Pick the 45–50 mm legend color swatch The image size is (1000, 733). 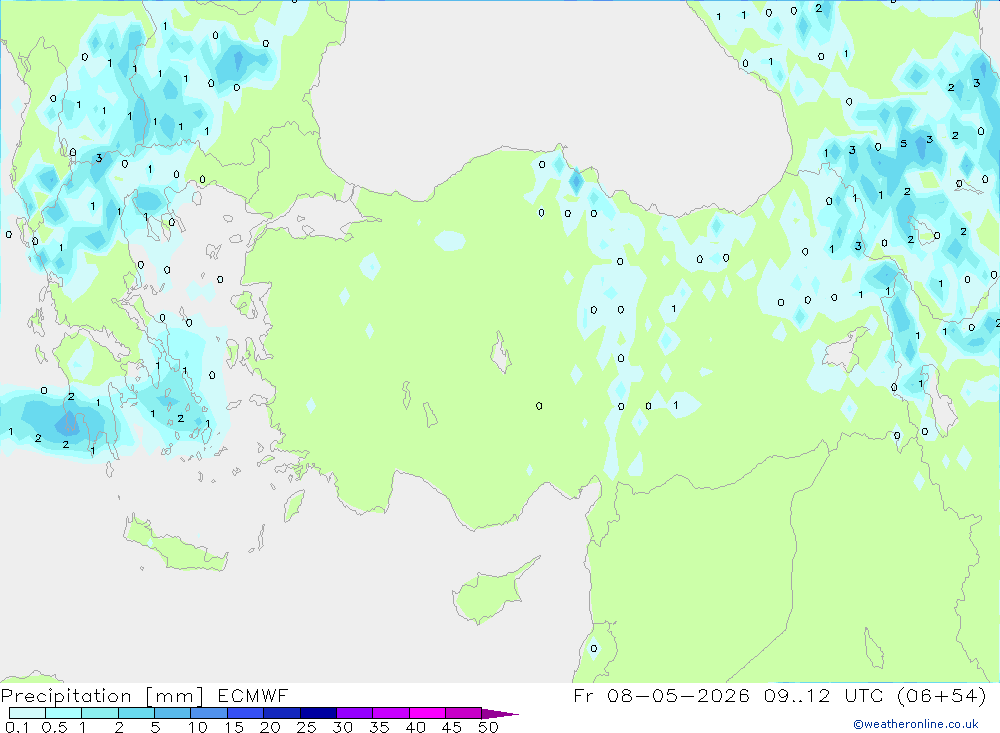point(463,713)
